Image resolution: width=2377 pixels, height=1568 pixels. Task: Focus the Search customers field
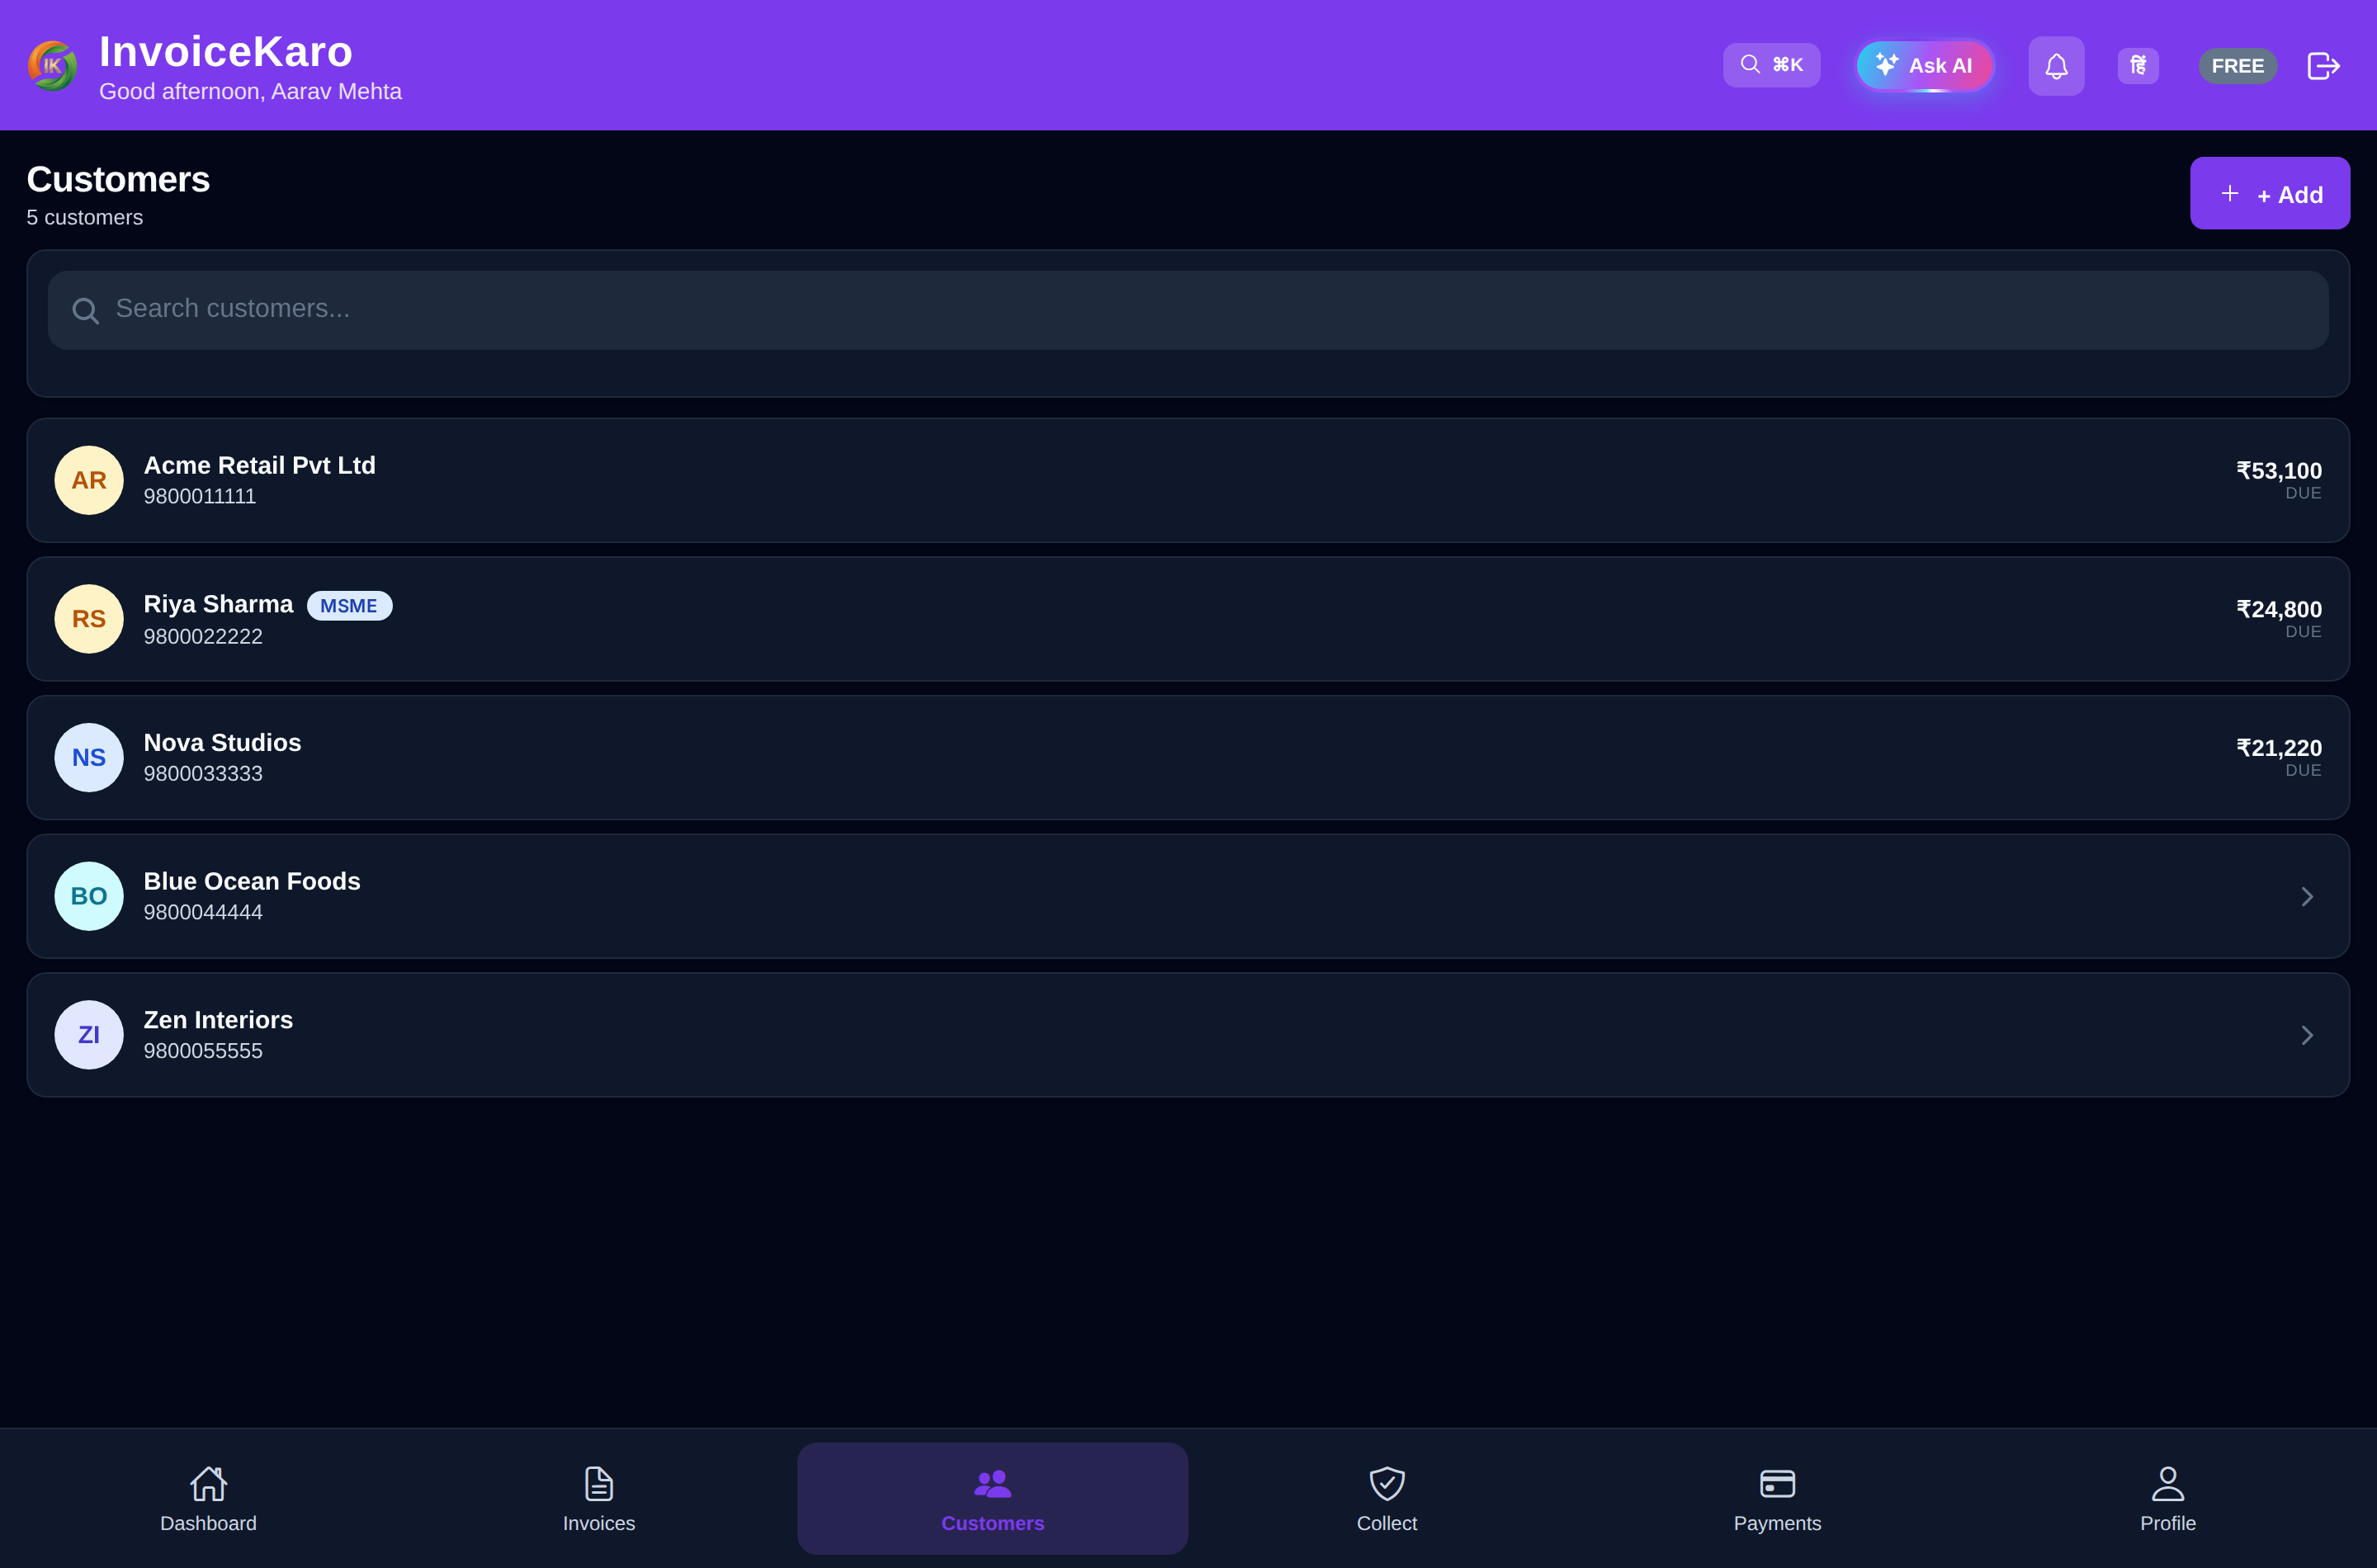[1188, 310]
